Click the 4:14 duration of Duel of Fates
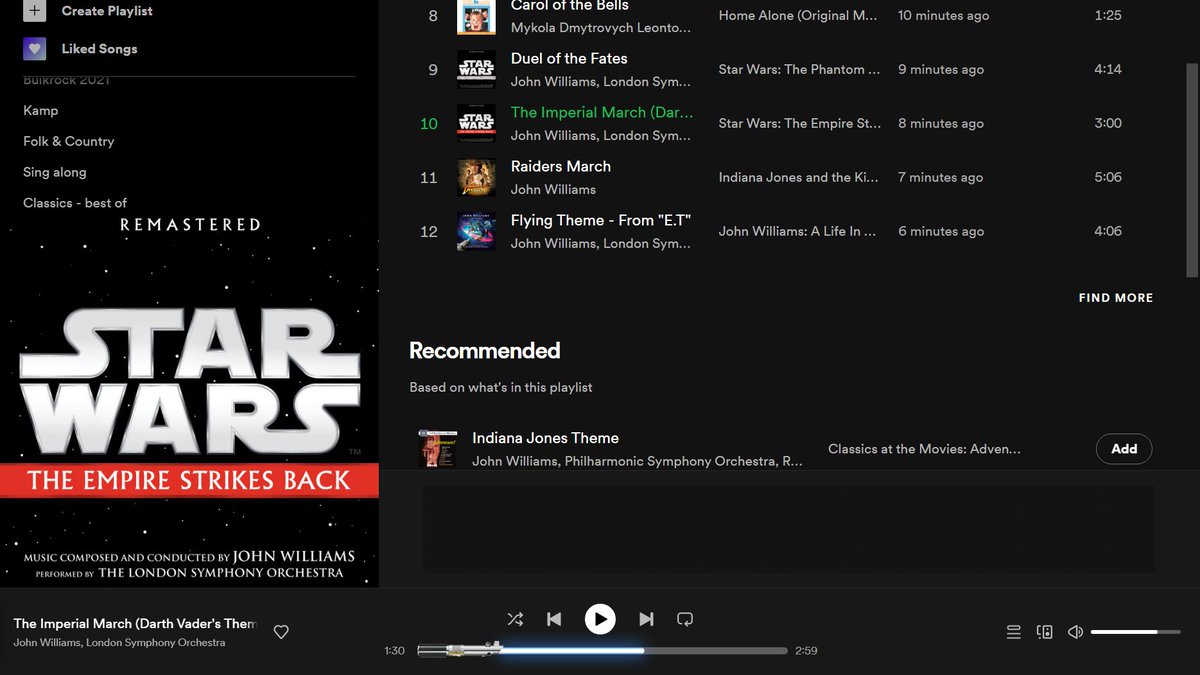This screenshot has height=675, width=1200. (1108, 70)
